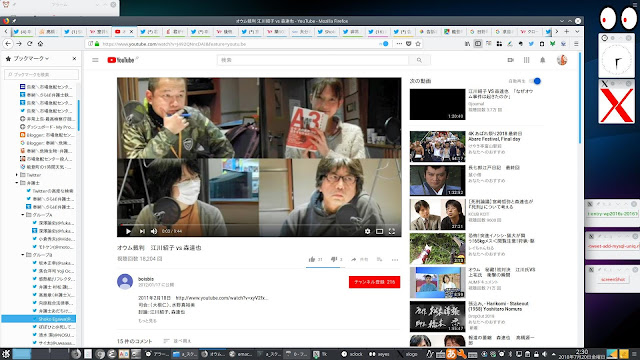Mute the video player volume icon
The width and height of the screenshot is (640, 360).
[x=154, y=231]
